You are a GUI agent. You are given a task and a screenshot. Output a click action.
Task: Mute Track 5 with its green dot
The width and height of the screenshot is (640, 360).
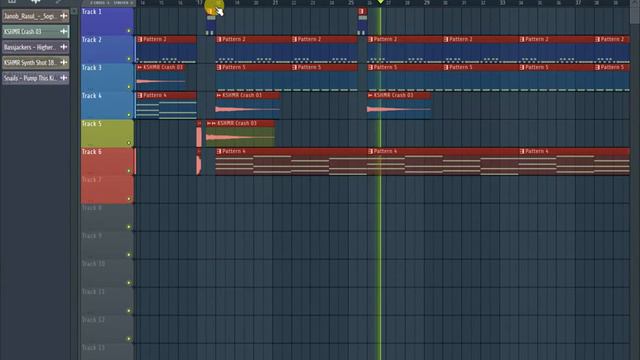click(129, 143)
